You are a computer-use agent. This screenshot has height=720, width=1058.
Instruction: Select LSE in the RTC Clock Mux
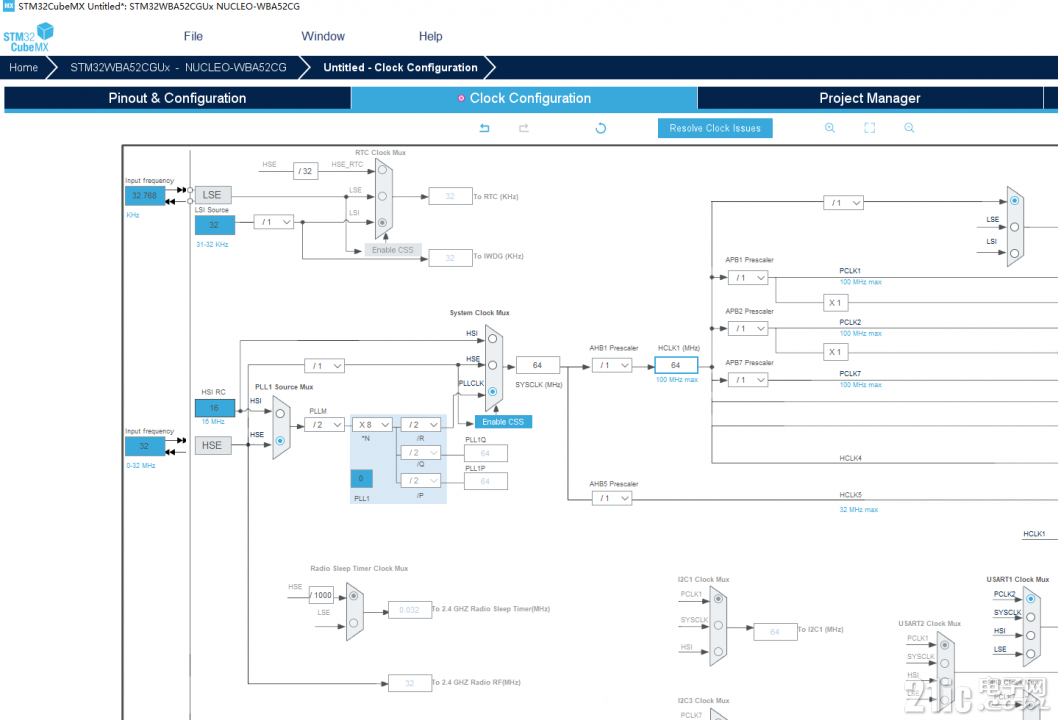(383, 196)
